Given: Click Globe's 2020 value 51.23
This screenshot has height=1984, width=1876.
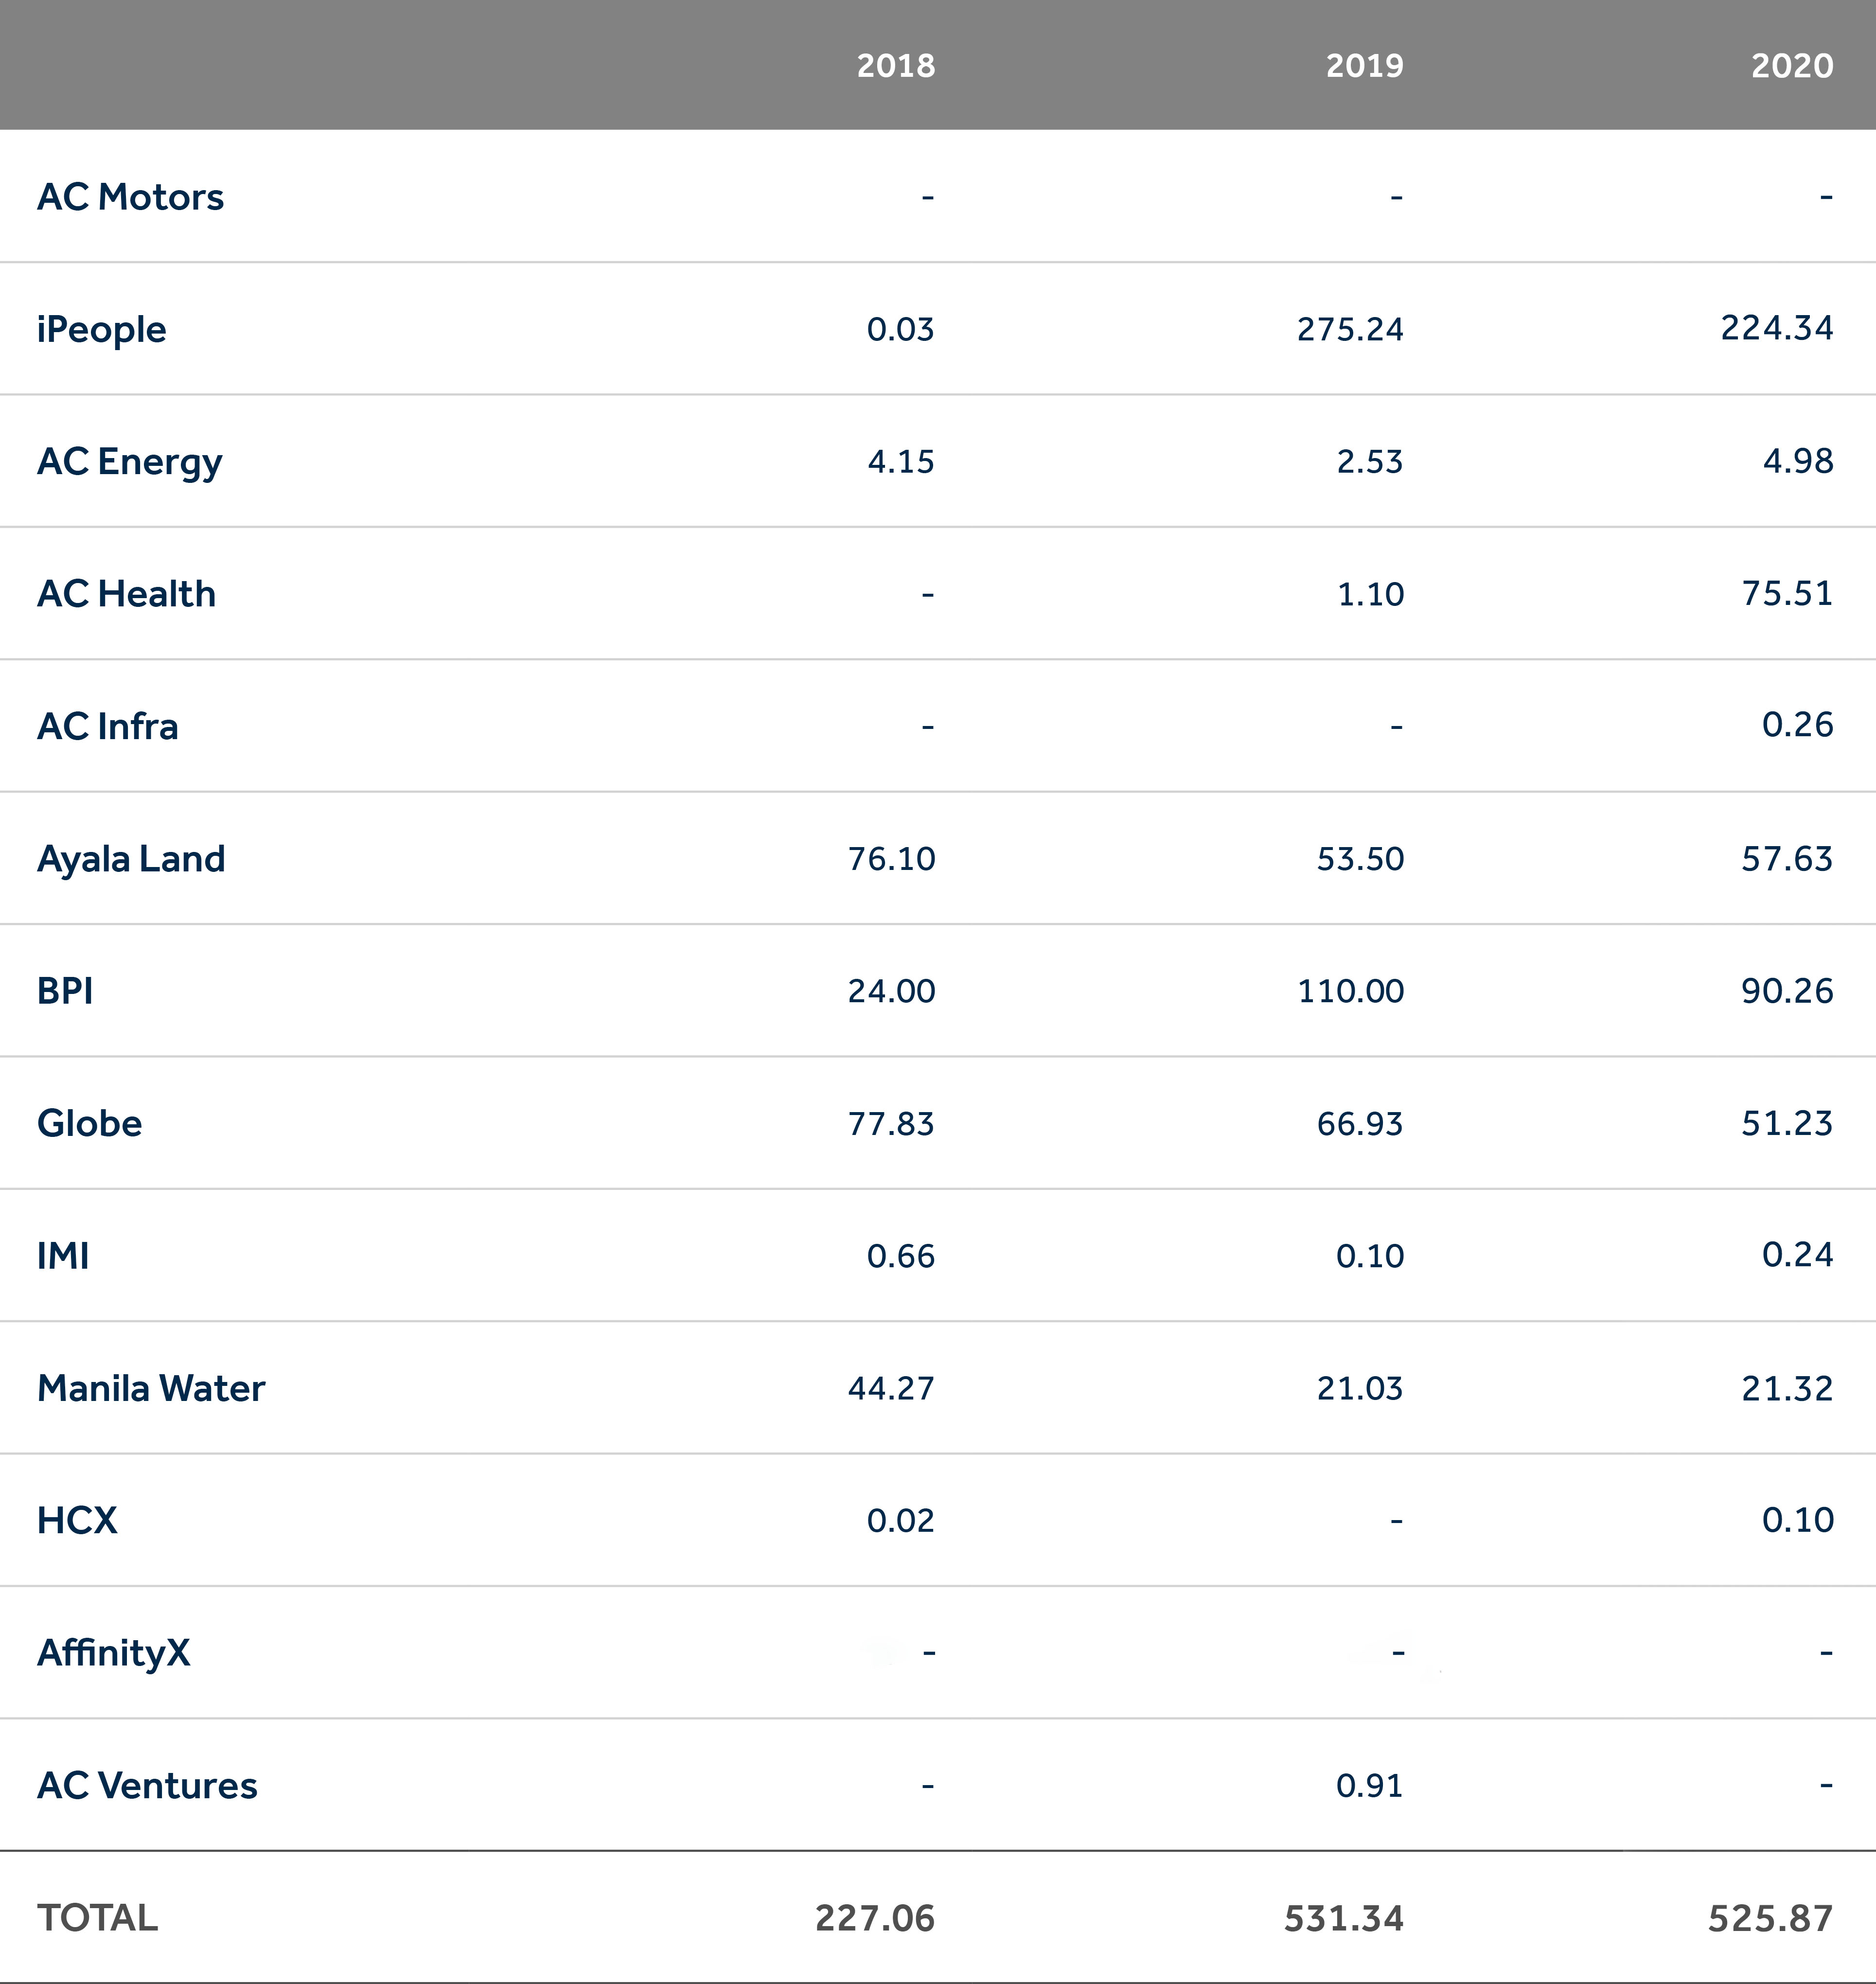Looking at the screenshot, I should [x=1787, y=1123].
